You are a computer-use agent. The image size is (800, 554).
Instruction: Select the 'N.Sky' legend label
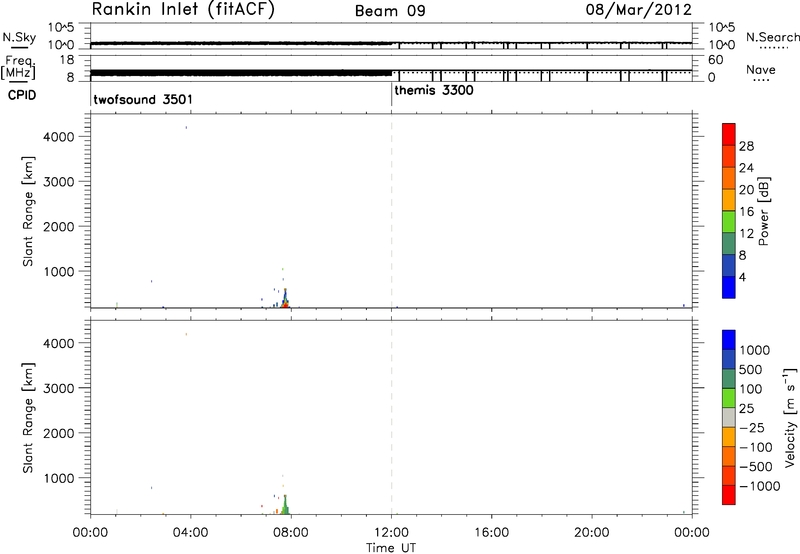click(x=19, y=37)
